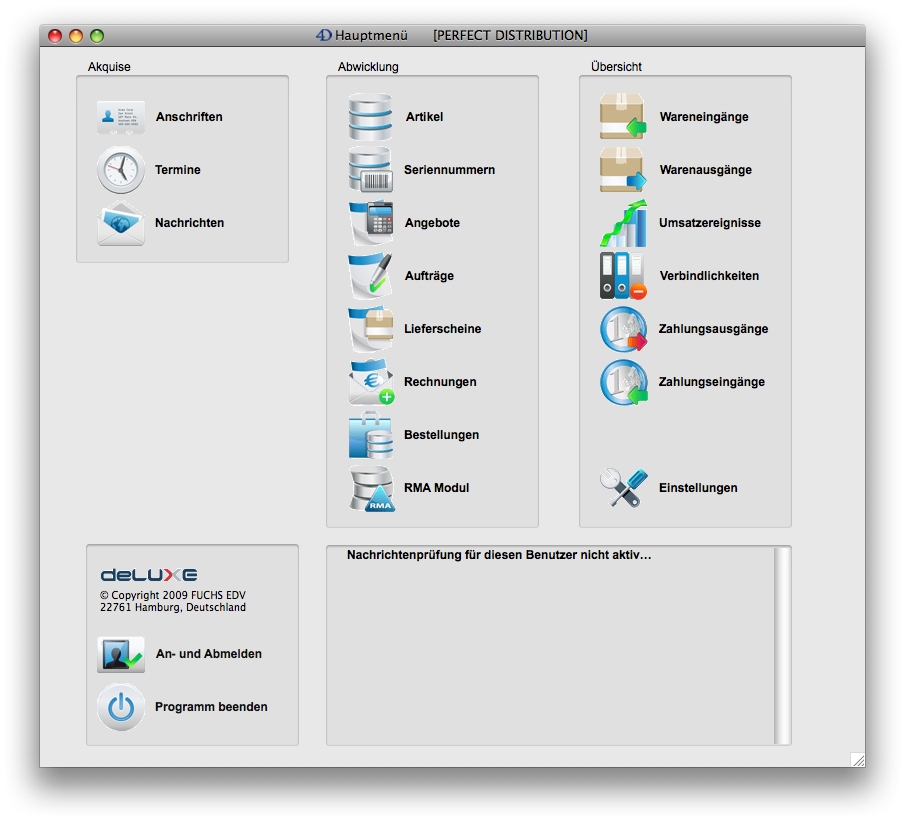Click the Angebote calculator icon
This screenshot has height=822, width=905.
click(371, 223)
